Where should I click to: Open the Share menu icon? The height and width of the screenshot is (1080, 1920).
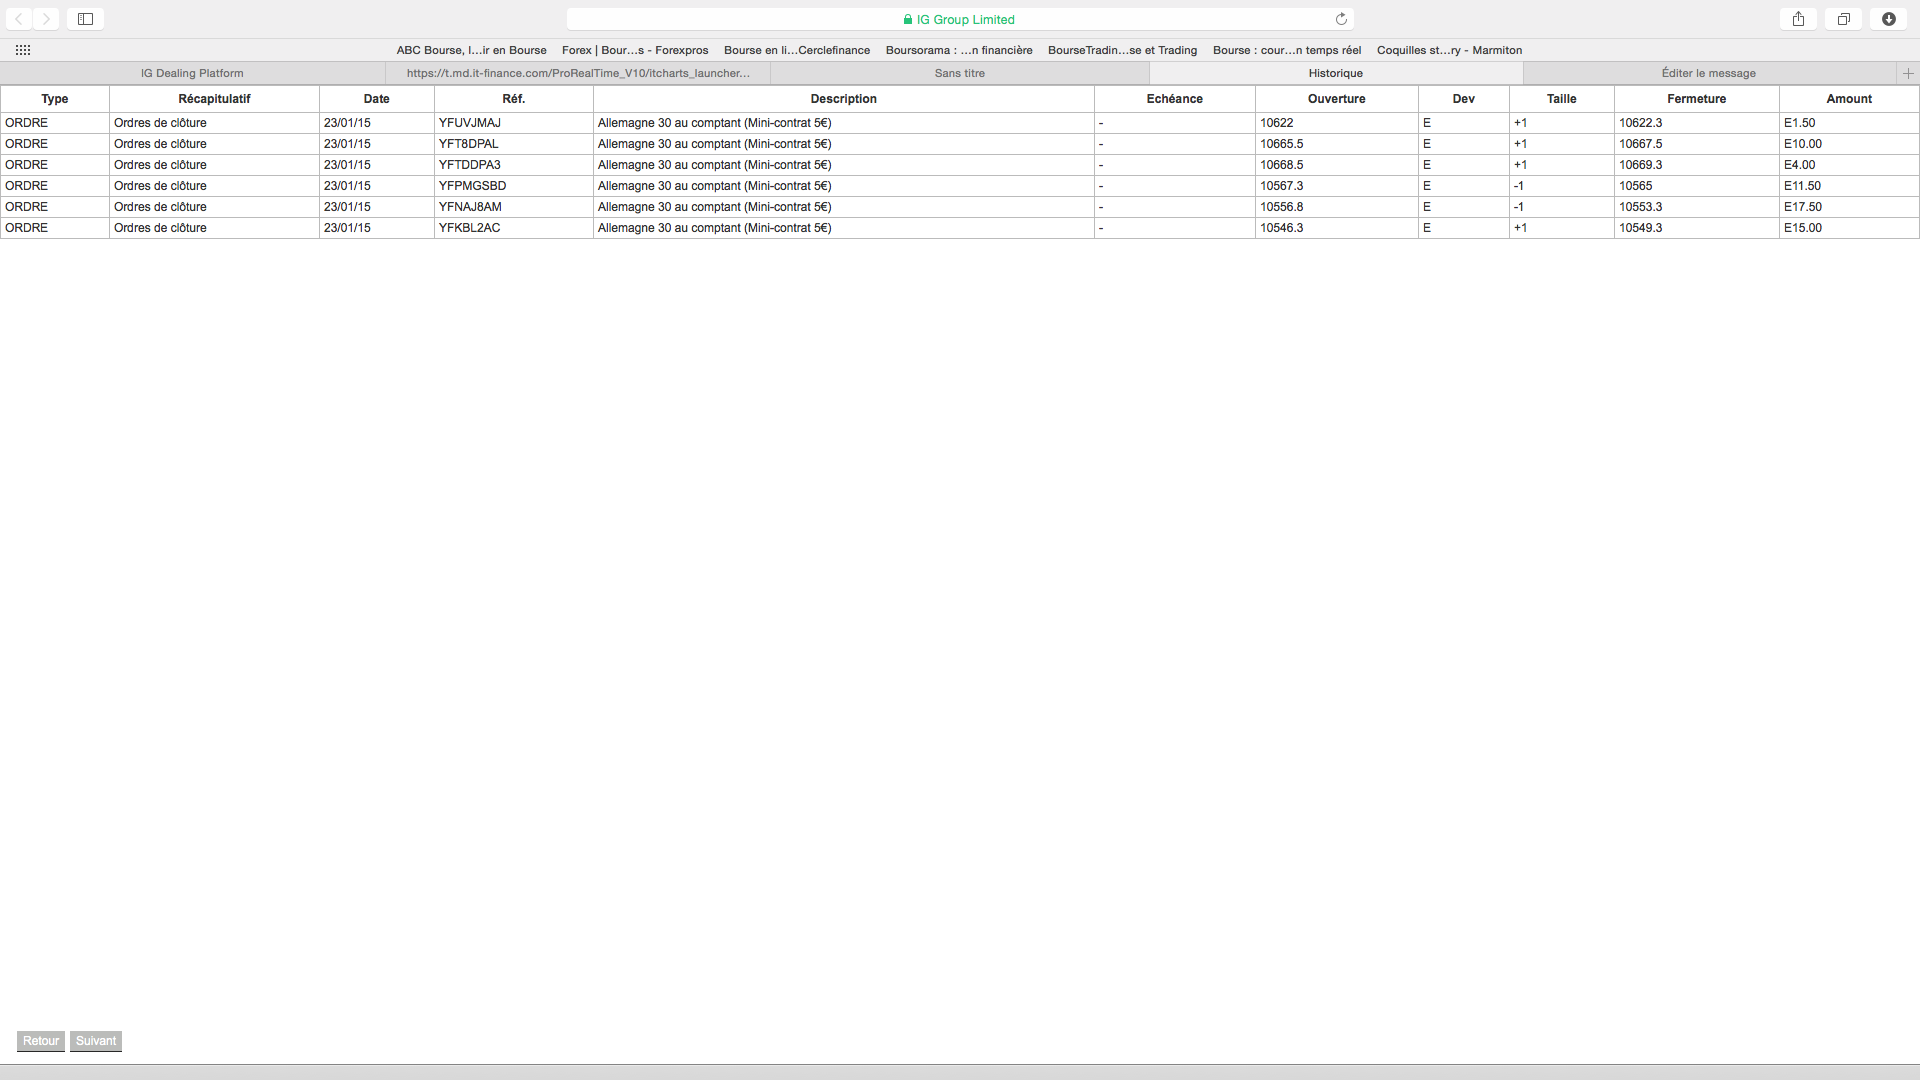(1798, 19)
